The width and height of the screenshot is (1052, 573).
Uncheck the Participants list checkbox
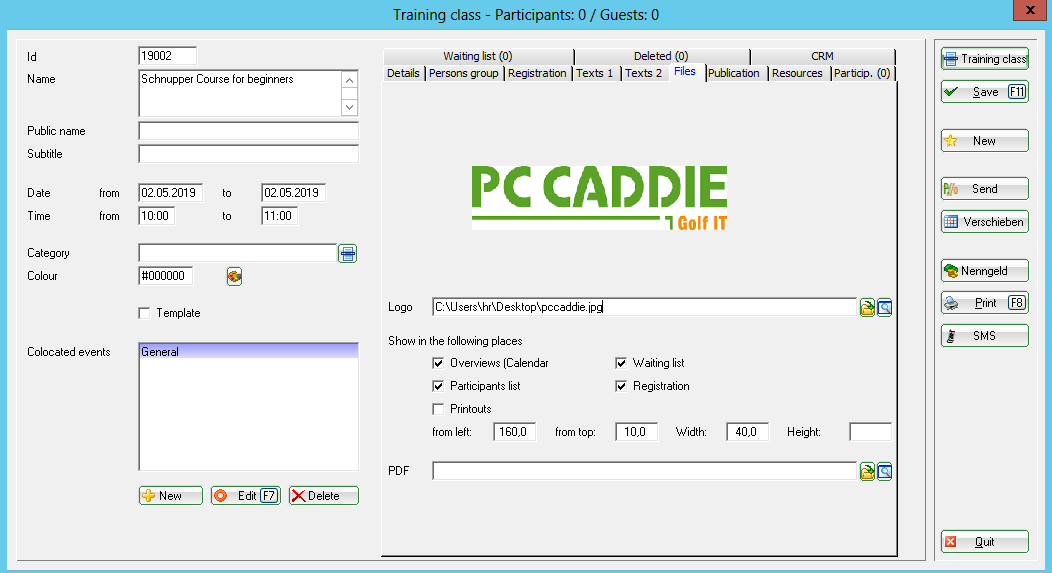pos(438,386)
